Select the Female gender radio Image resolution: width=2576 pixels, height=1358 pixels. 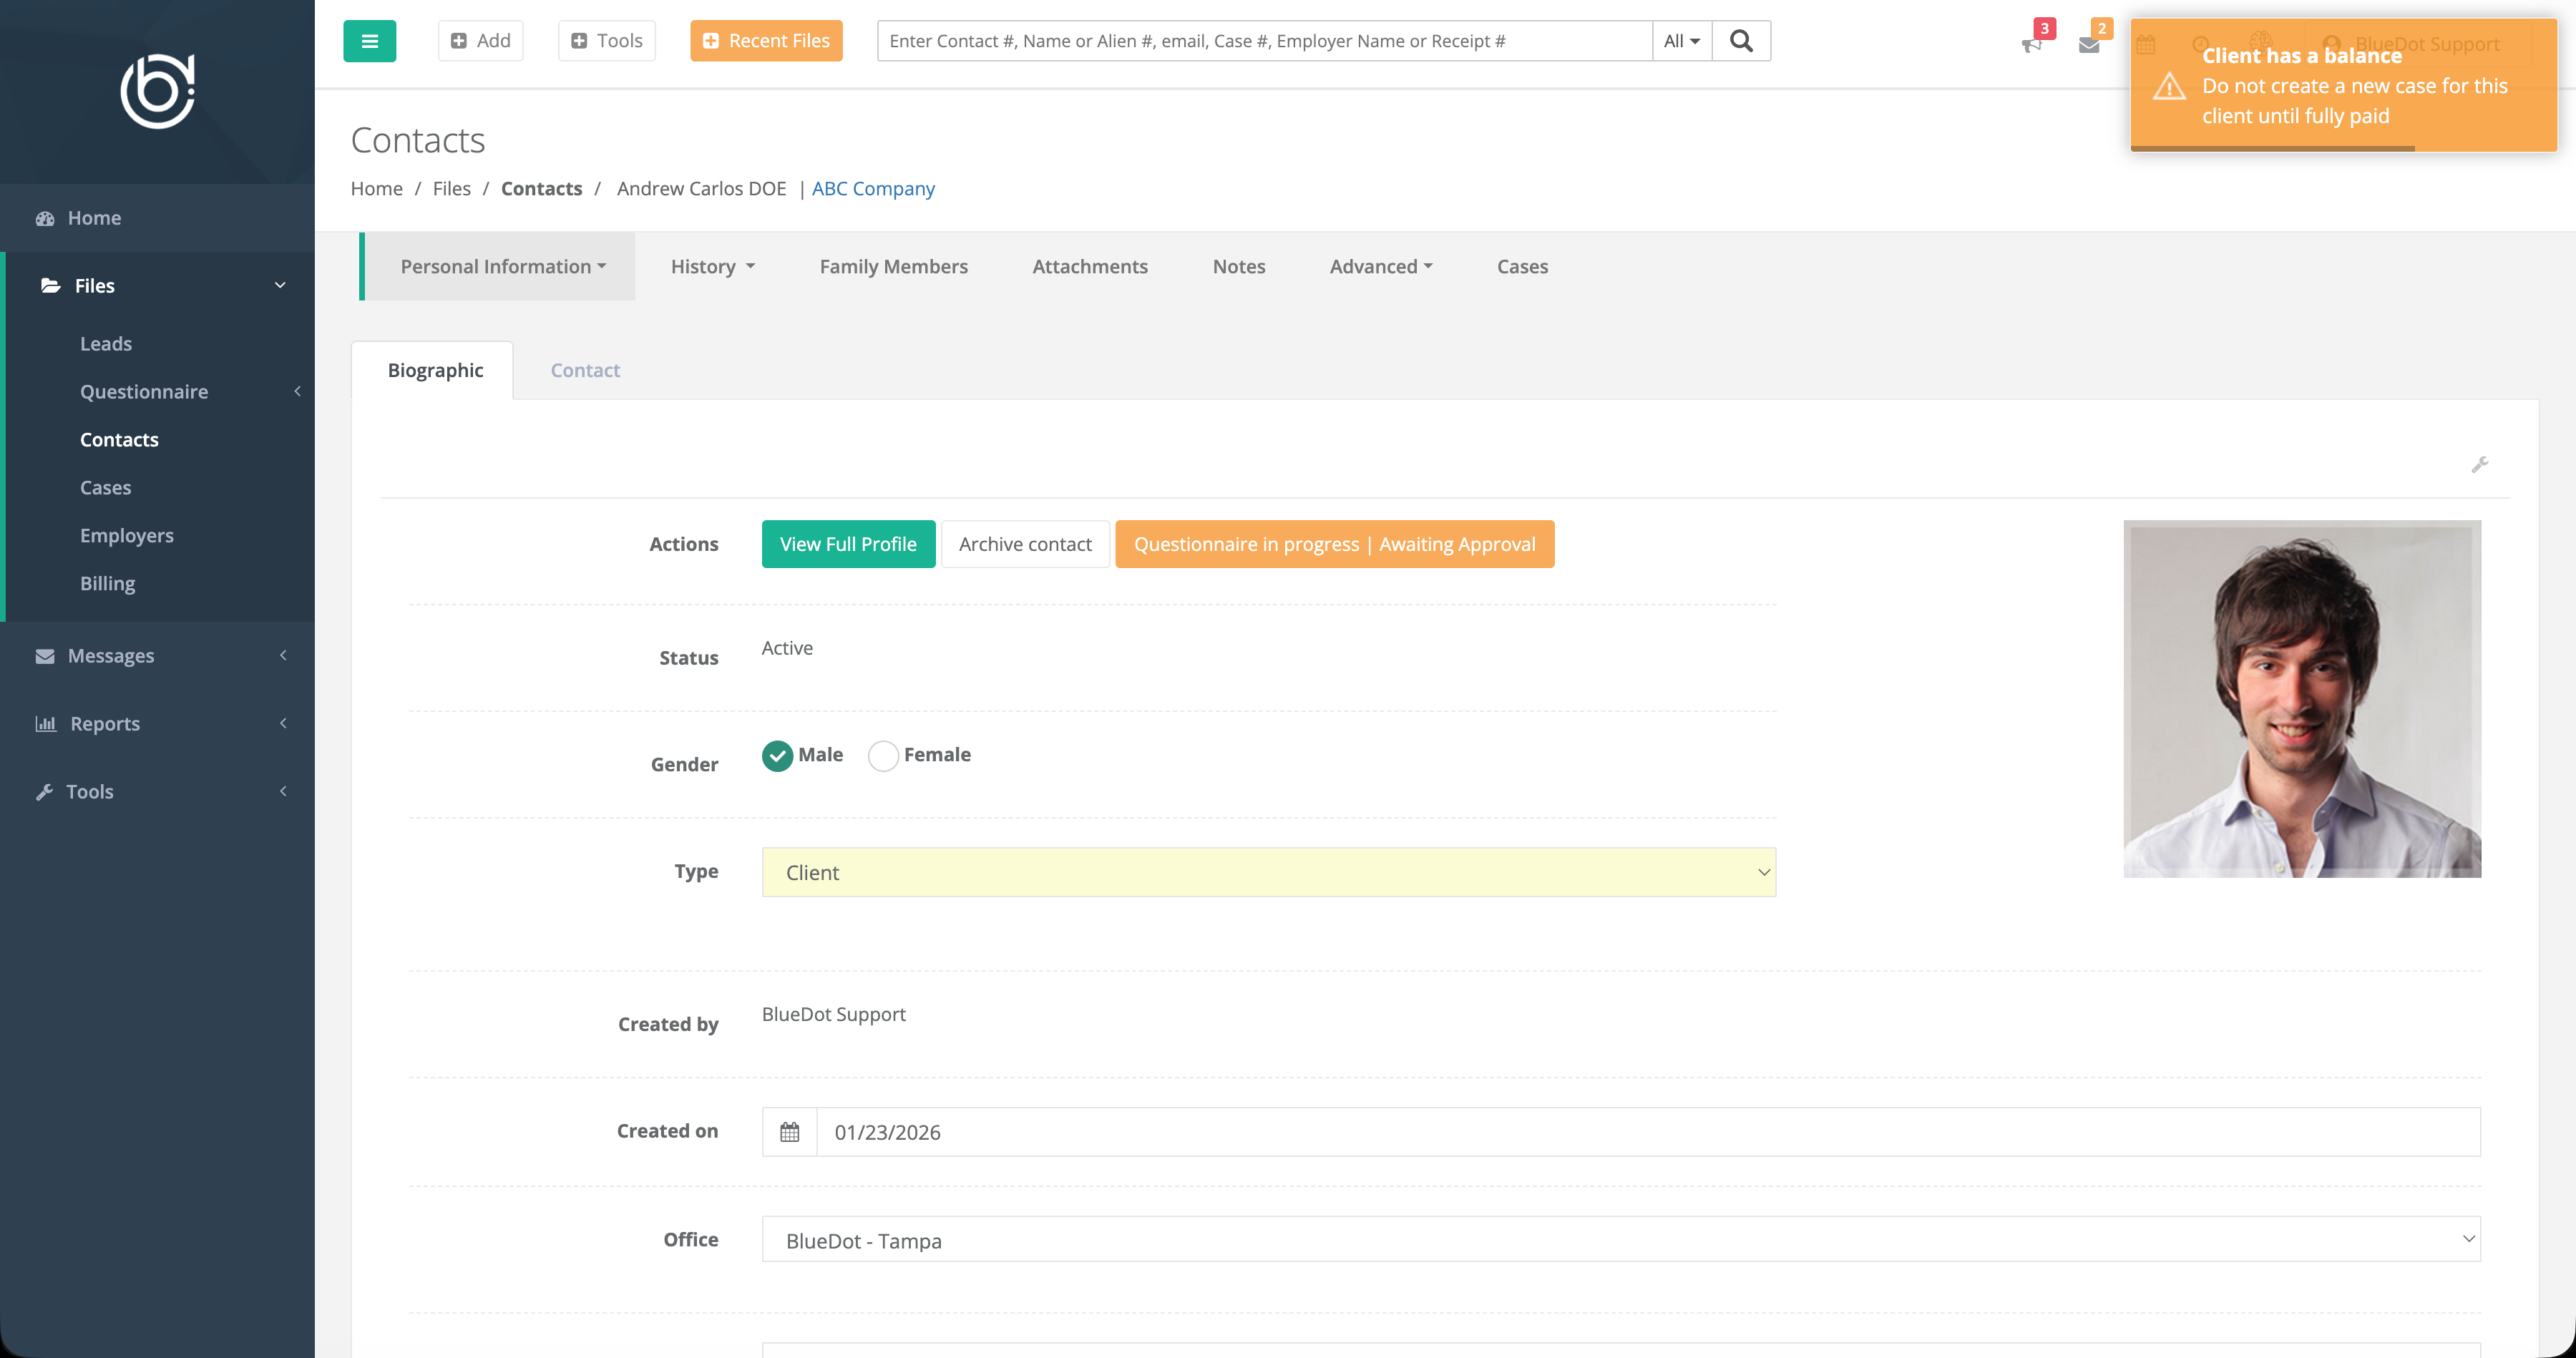[883, 756]
